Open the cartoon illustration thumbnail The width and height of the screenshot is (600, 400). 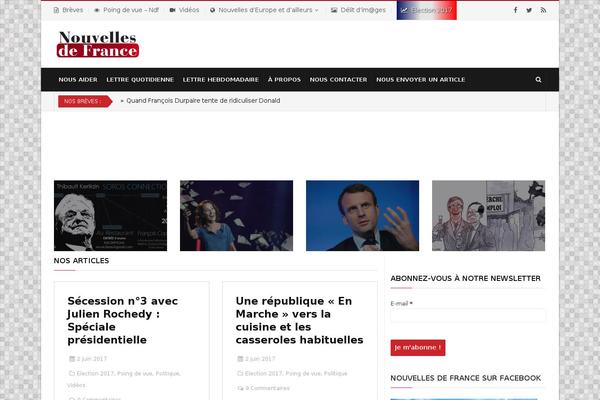[488, 216]
